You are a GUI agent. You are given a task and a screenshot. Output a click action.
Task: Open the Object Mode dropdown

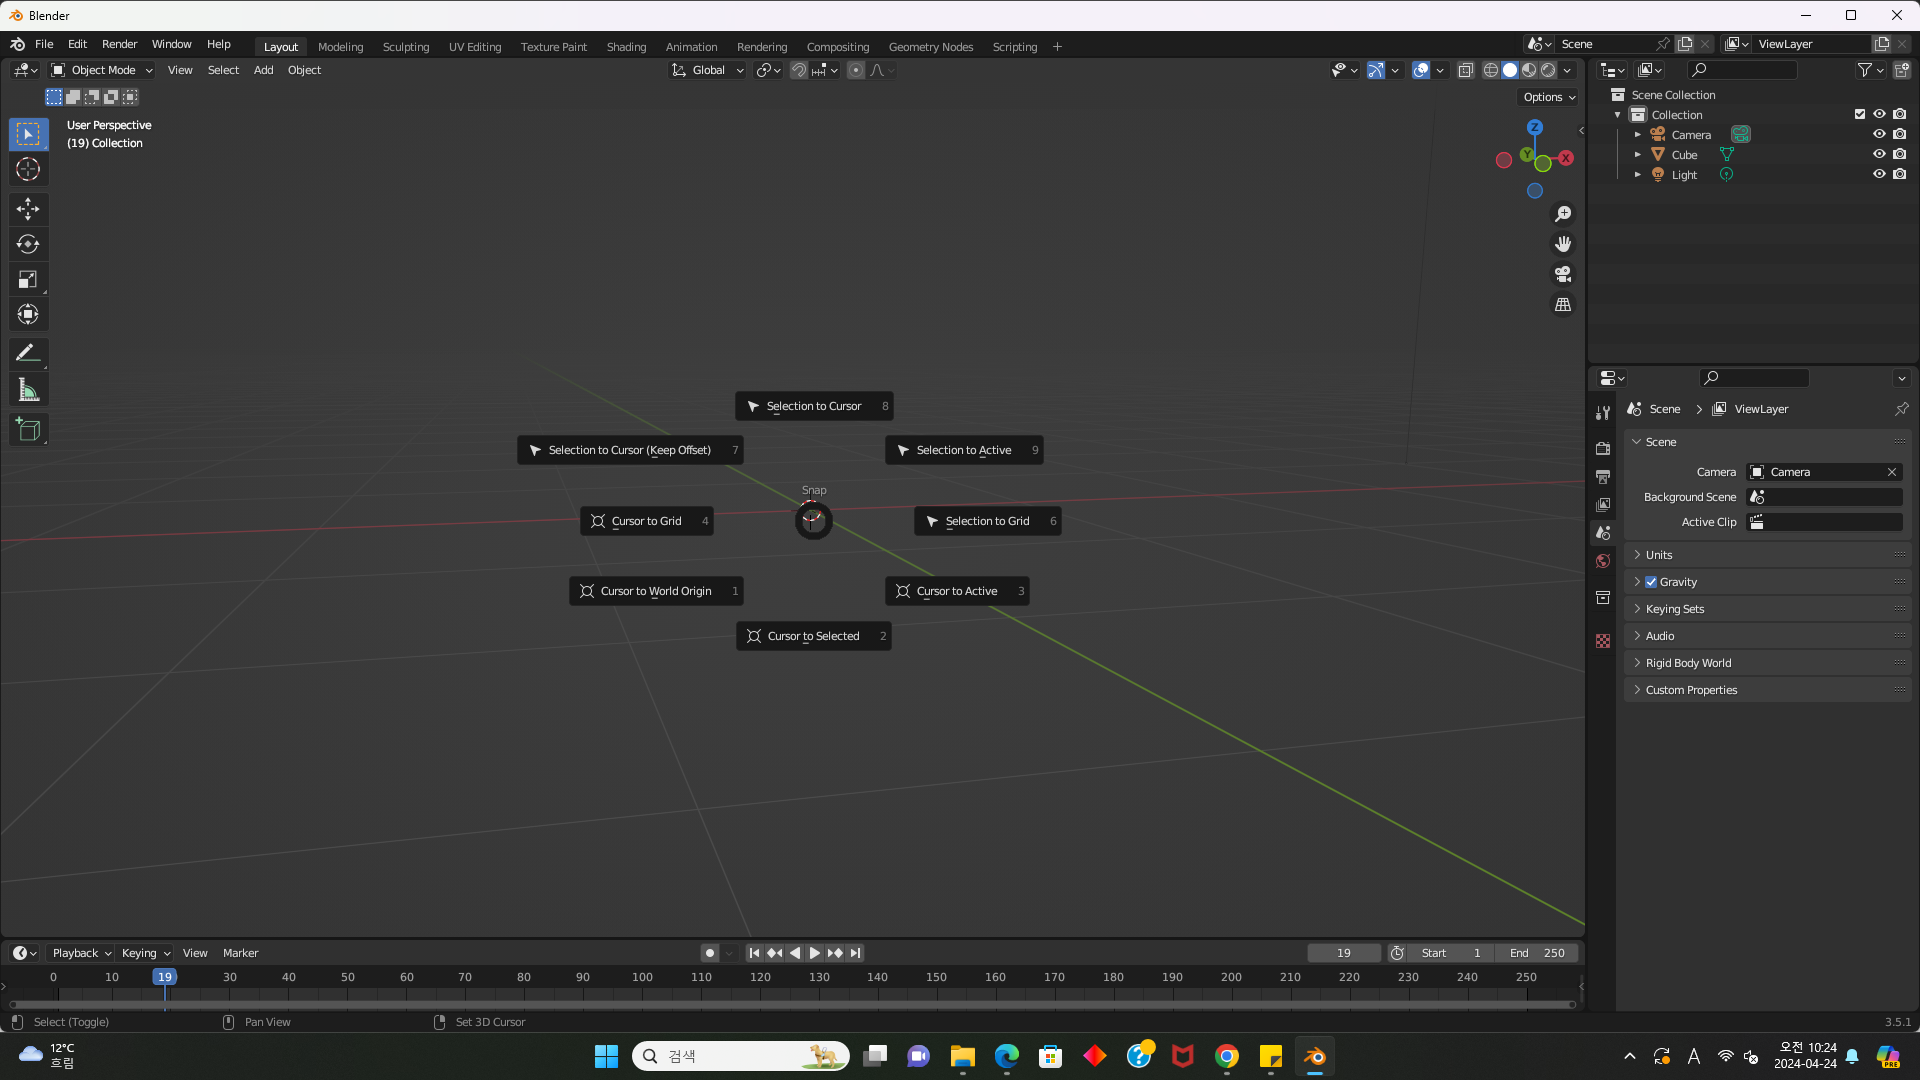(102, 70)
